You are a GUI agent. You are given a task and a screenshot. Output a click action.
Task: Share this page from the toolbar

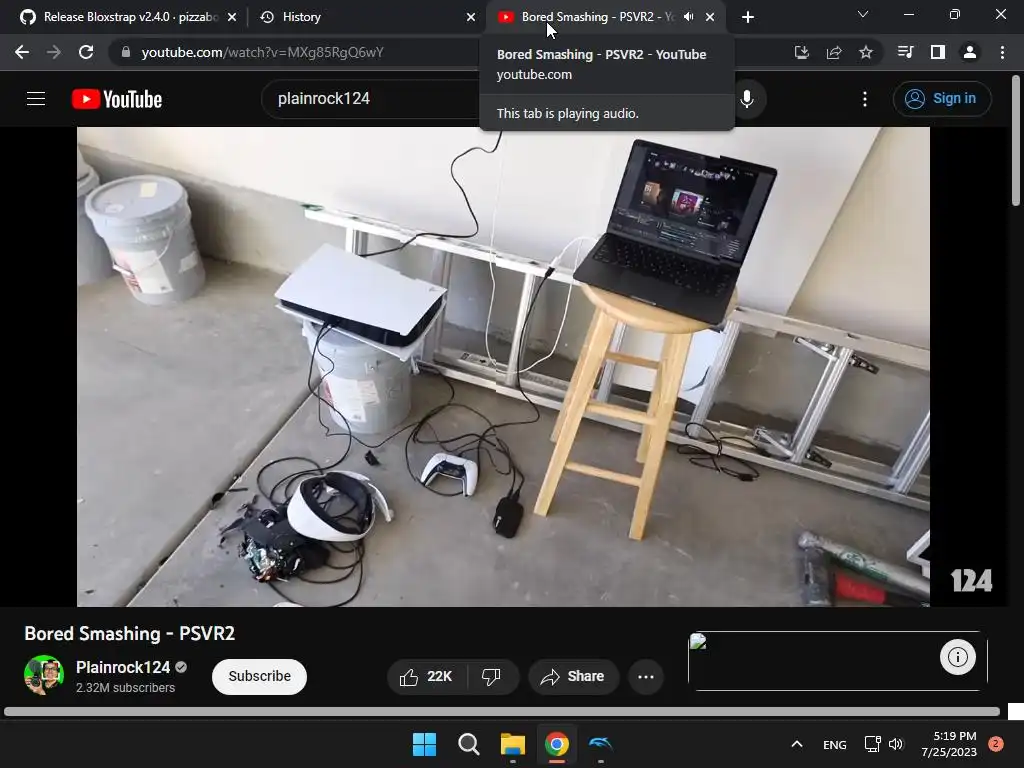[834, 52]
